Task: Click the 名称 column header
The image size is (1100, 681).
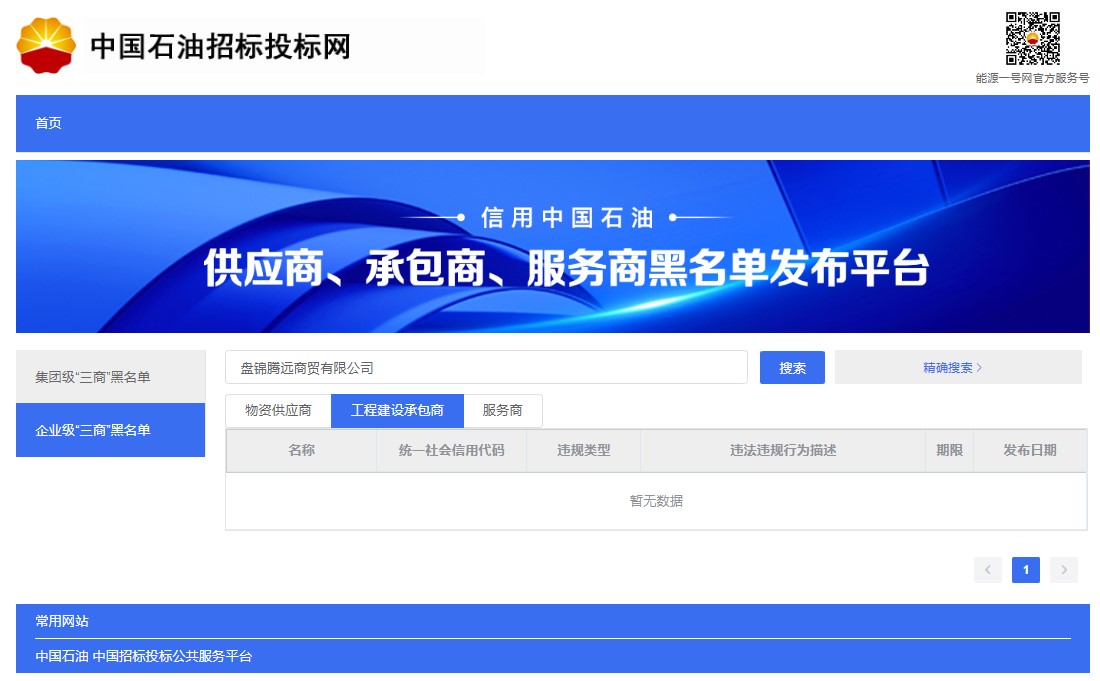Action: (x=301, y=450)
